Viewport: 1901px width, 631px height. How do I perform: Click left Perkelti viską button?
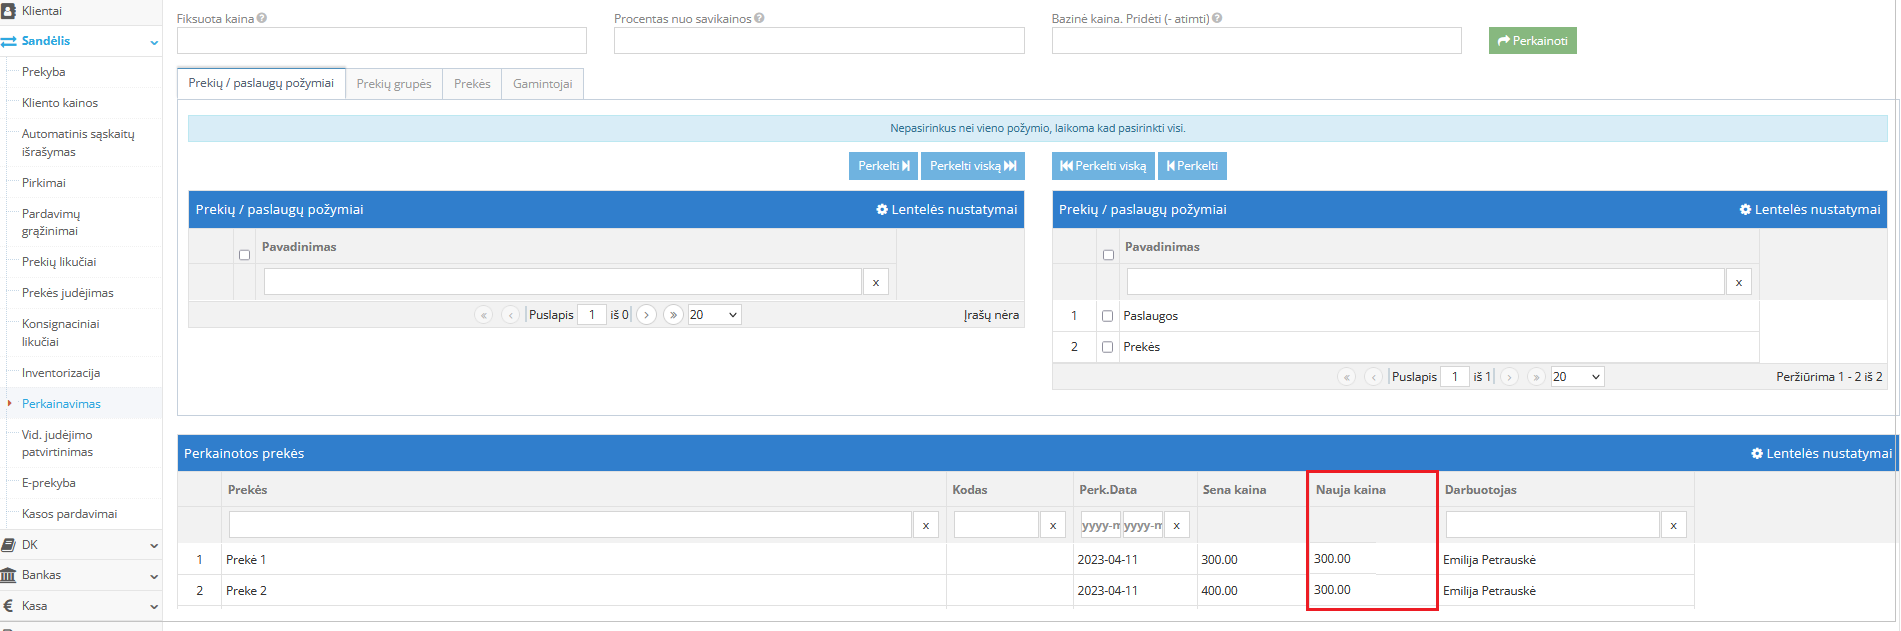click(972, 166)
